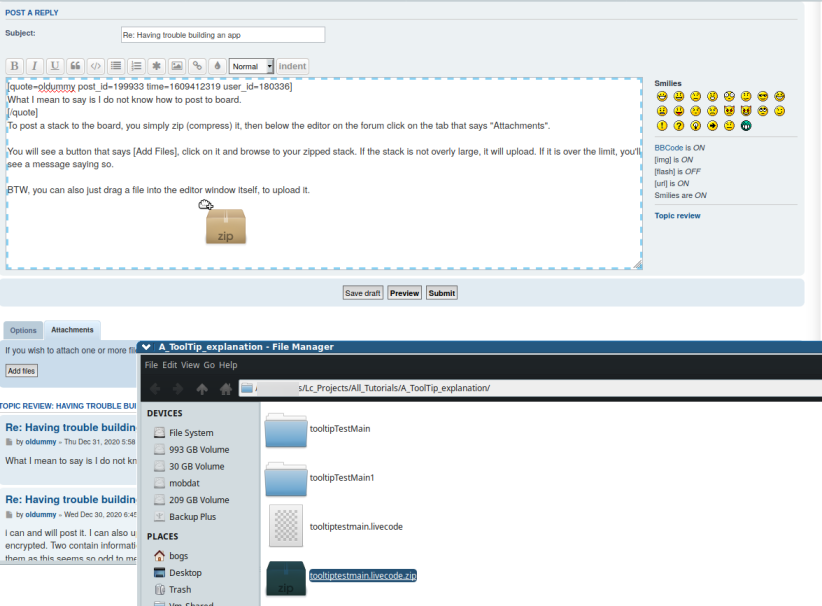Open the BBCode help link
Image resolution: width=822 pixels, height=606 pixels.
coord(668,148)
